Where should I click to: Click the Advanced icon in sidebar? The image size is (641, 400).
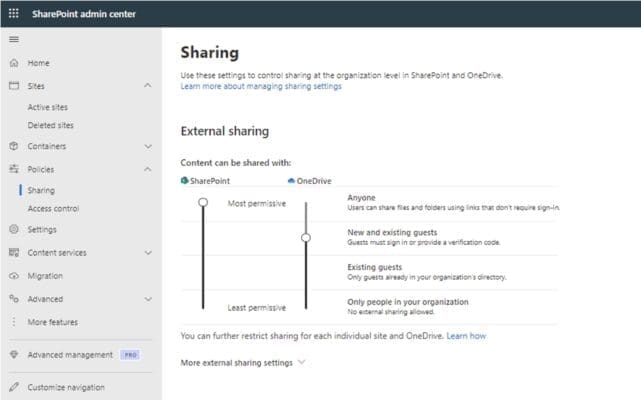pos(14,299)
